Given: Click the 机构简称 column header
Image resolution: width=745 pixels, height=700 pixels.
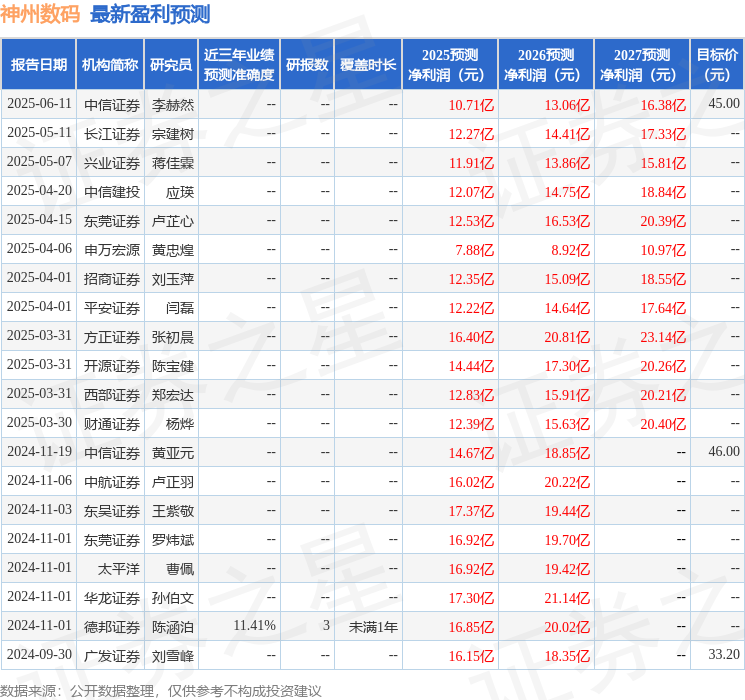Looking at the screenshot, I should point(110,65).
